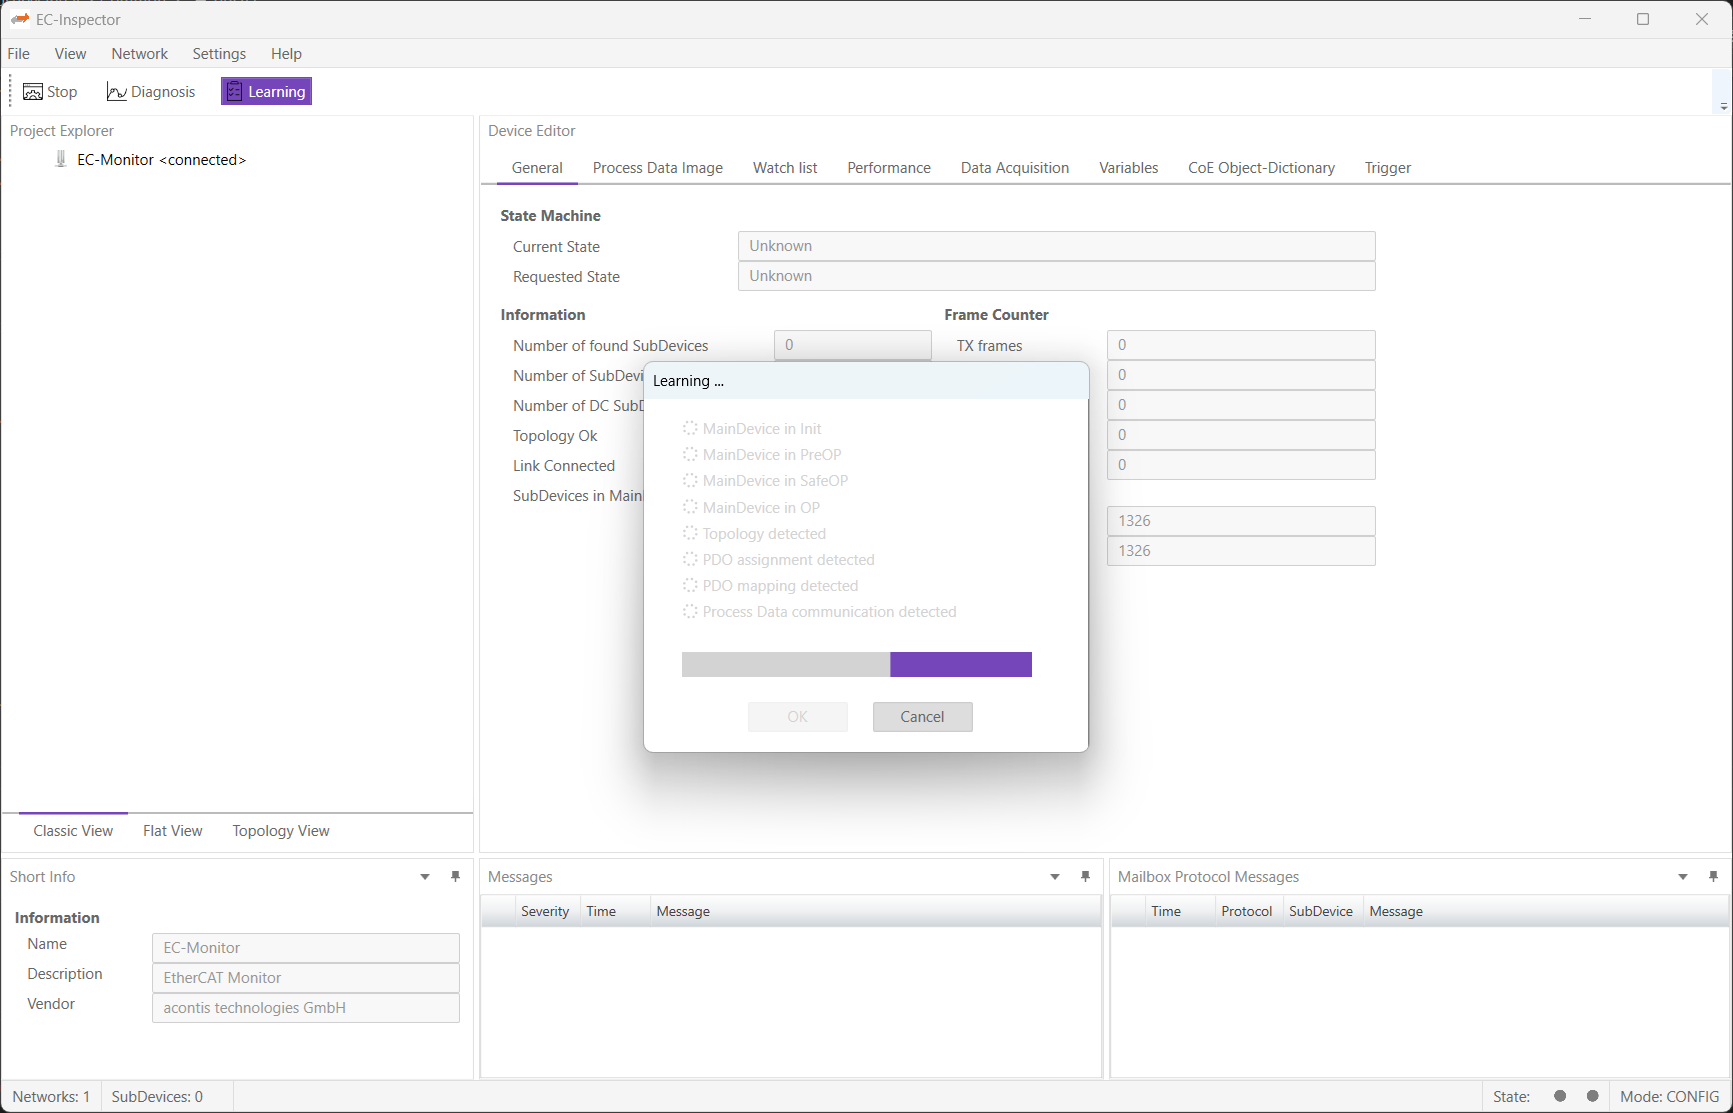Select the EC-Monitor device icon in tree
Image resolution: width=1733 pixels, height=1113 pixels.
(x=61, y=159)
